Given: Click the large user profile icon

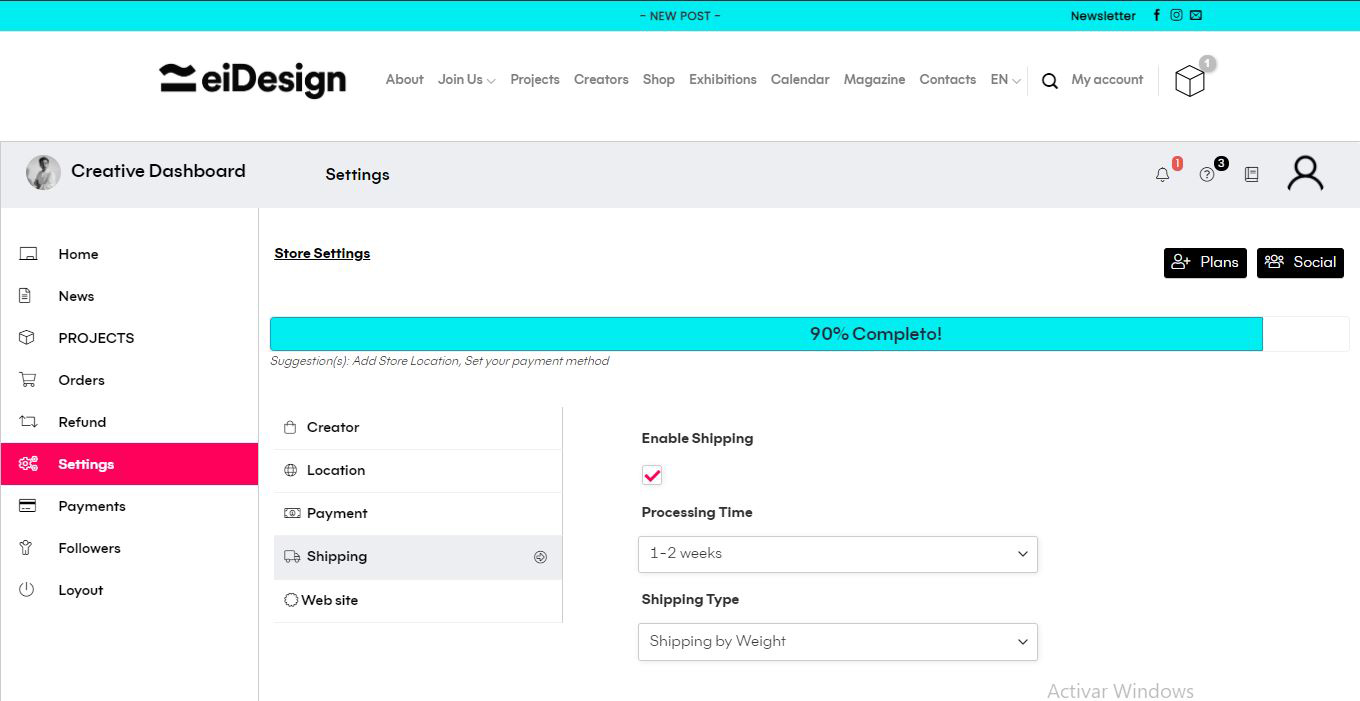Looking at the screenshot, I should pos(1305,174).
